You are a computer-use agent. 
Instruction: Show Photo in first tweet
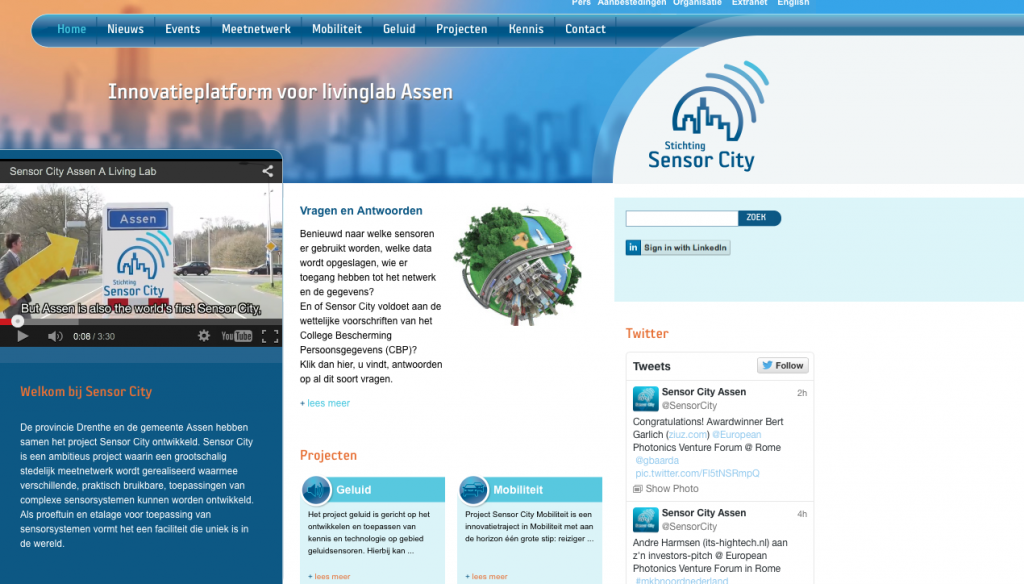(665, 489)
